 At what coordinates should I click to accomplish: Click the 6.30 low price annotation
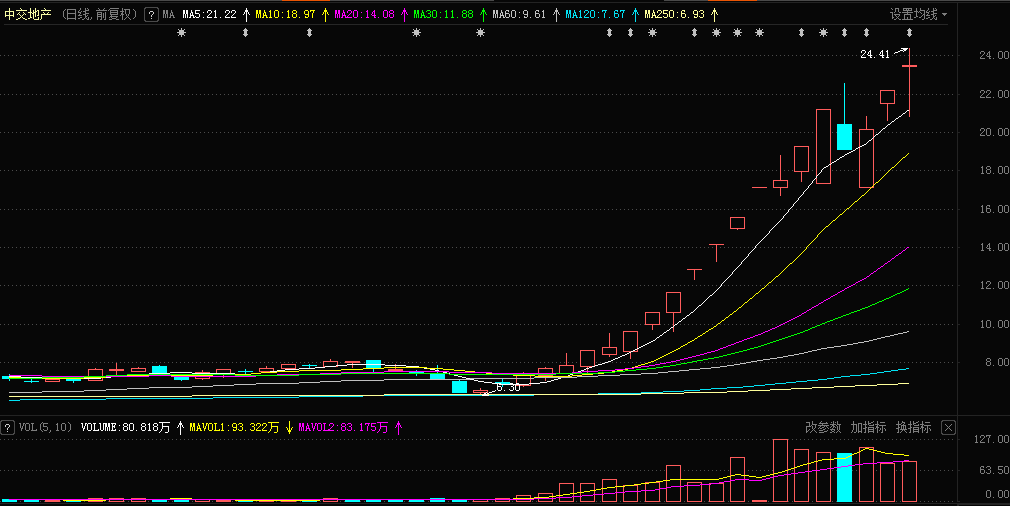[x=508, y=388]
